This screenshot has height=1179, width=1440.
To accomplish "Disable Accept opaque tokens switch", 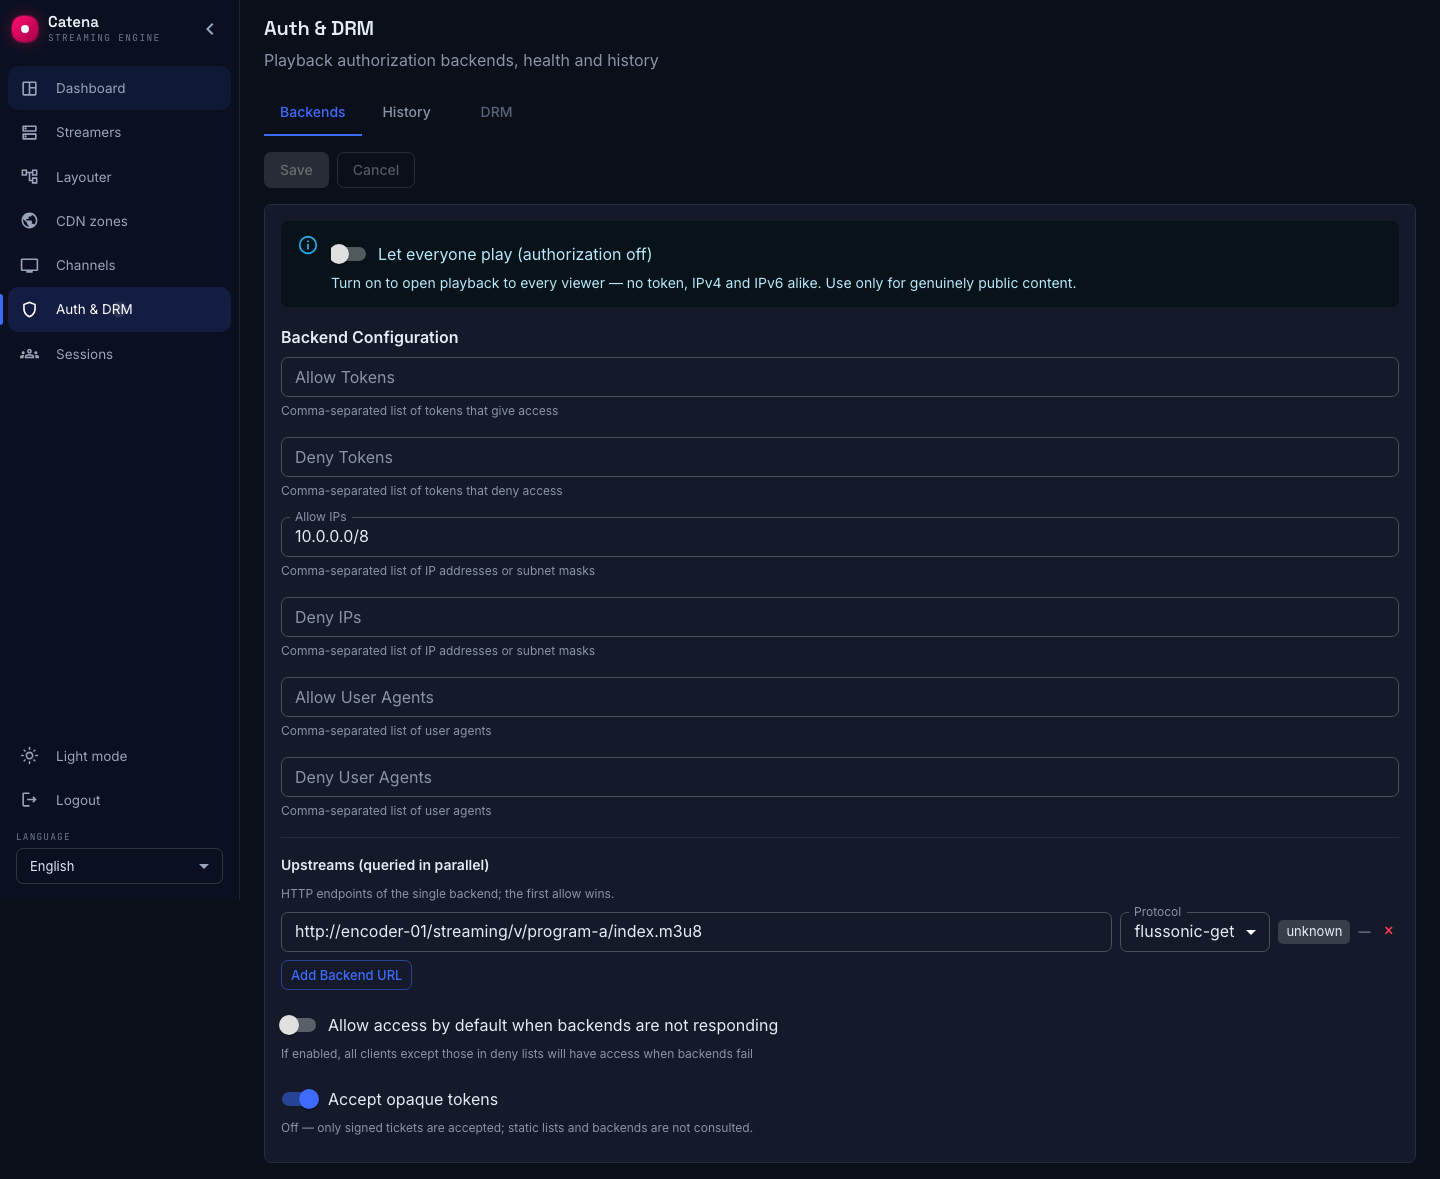I will [300, 1099].
